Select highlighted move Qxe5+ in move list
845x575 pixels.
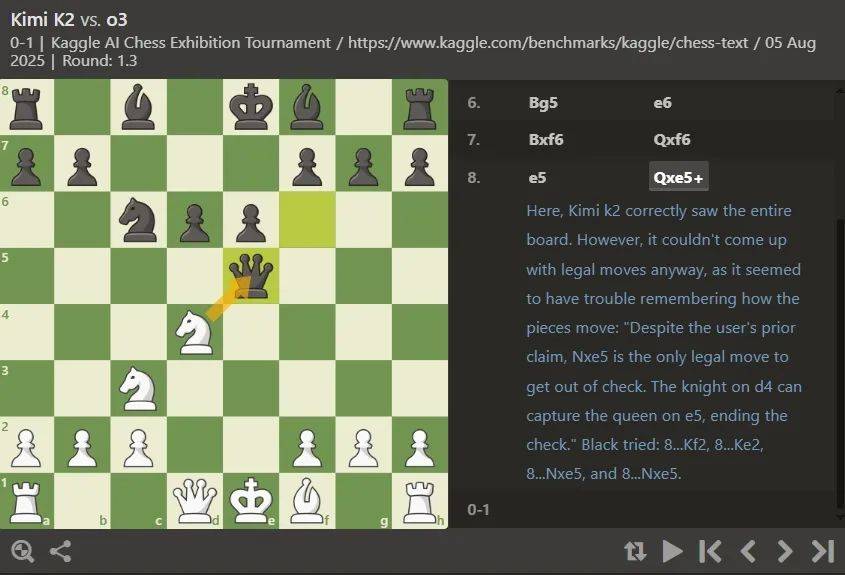tap(678, 177)
